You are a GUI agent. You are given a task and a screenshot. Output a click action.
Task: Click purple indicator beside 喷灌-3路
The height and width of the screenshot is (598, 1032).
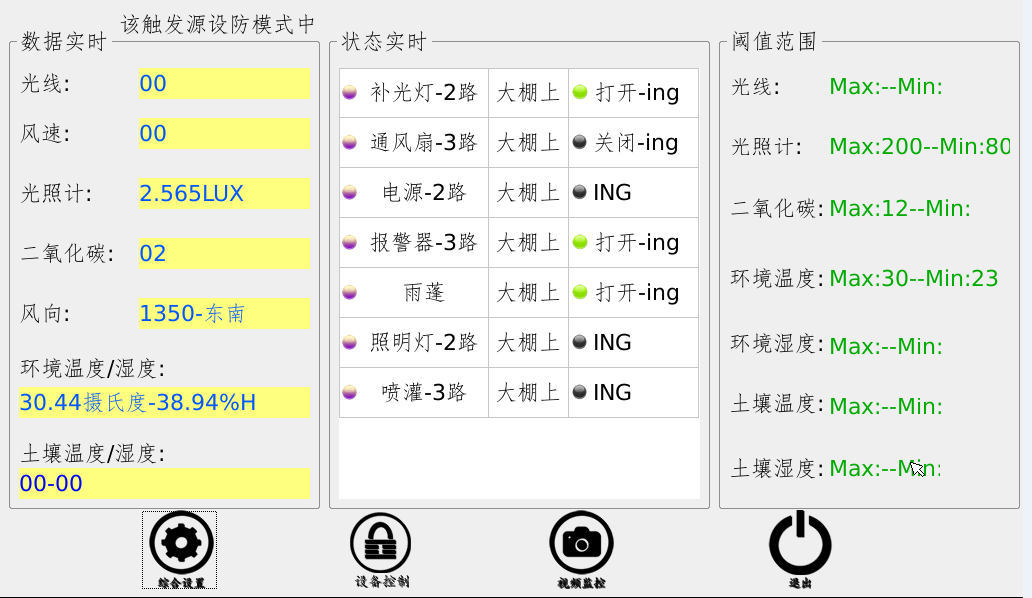[x=350, y=393]
